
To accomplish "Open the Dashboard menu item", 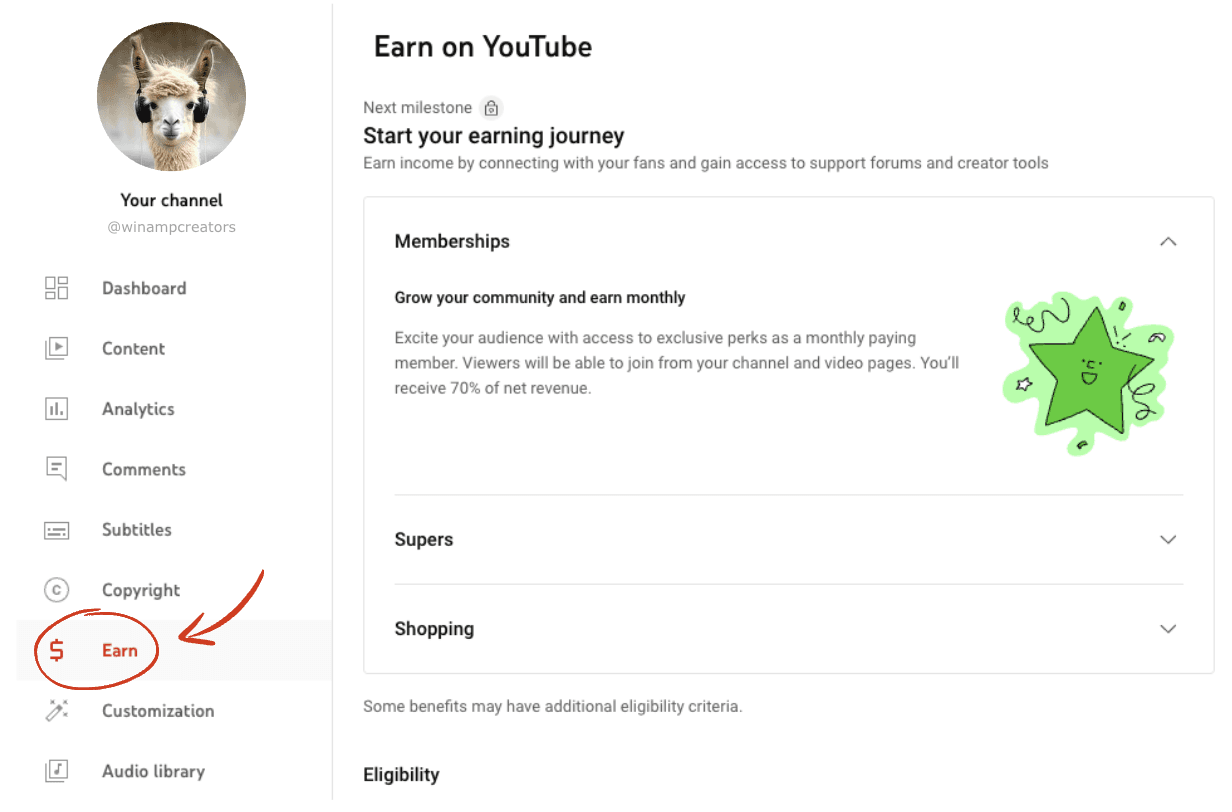I will pos(144,288).
